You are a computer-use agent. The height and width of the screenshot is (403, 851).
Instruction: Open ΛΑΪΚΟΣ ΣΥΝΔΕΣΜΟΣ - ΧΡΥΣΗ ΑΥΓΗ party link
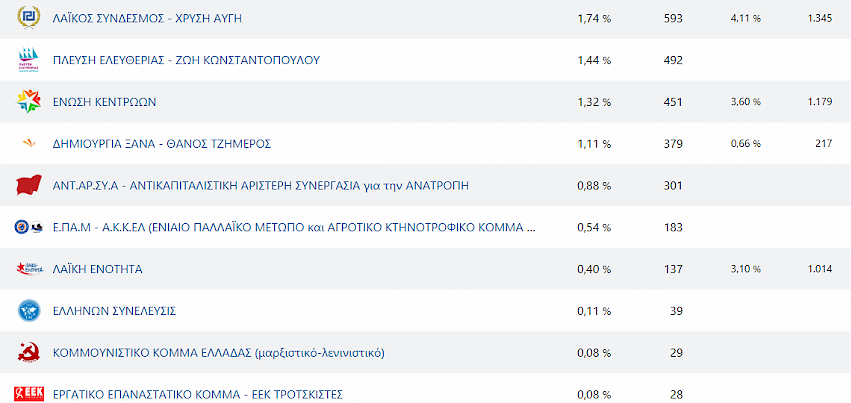[x=147, y=18]
